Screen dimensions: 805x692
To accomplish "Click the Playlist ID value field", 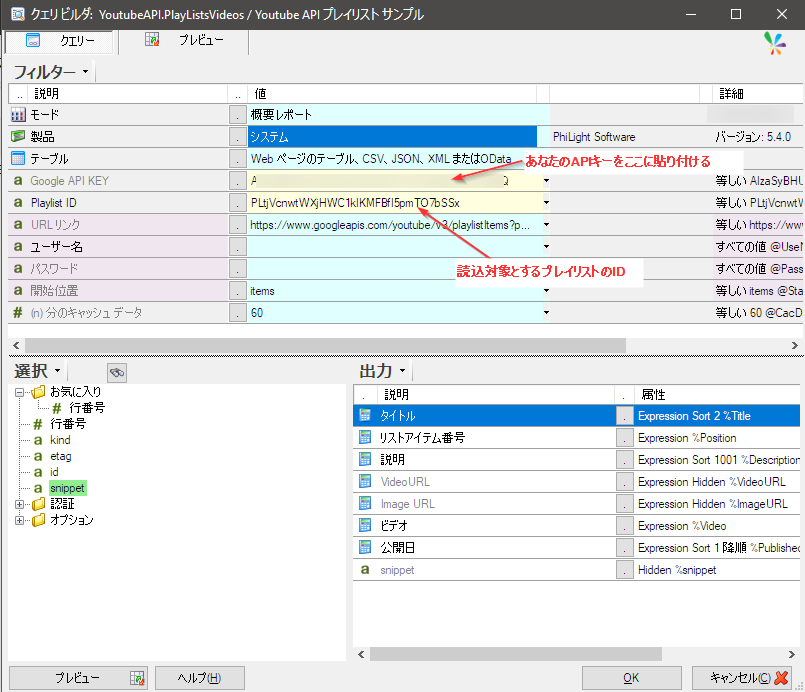I will (395, 203).
